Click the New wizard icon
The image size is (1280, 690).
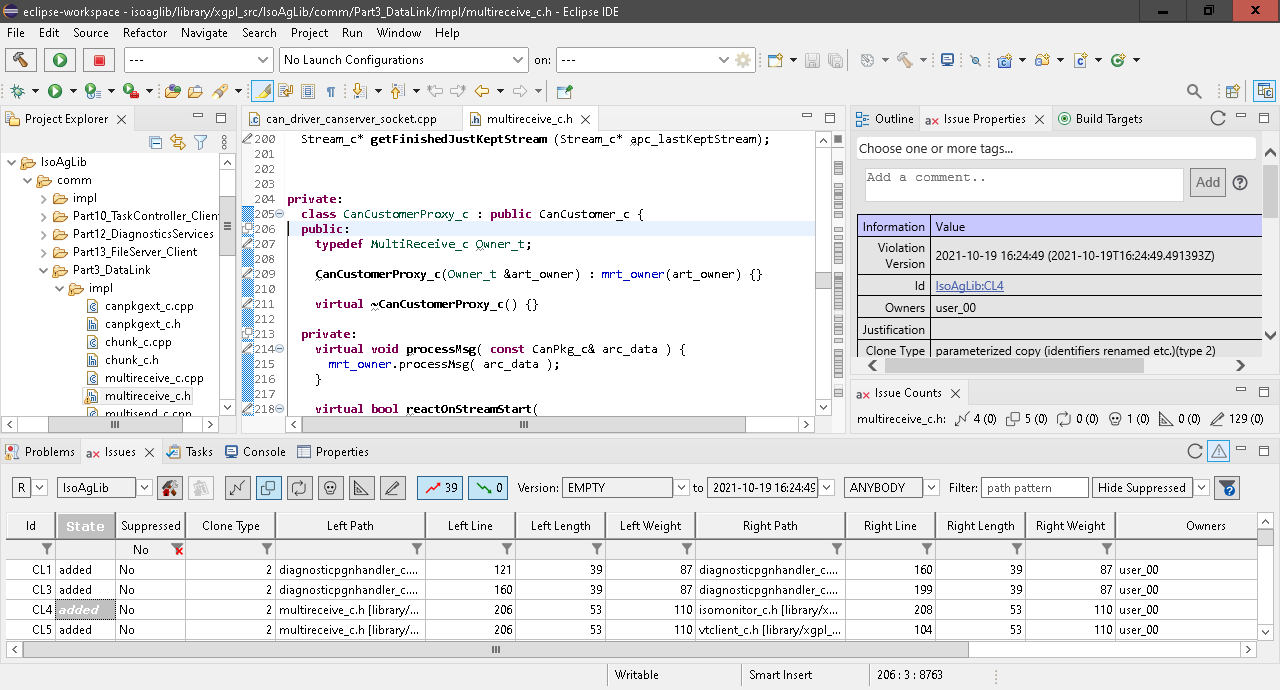(x=775, y=60)
